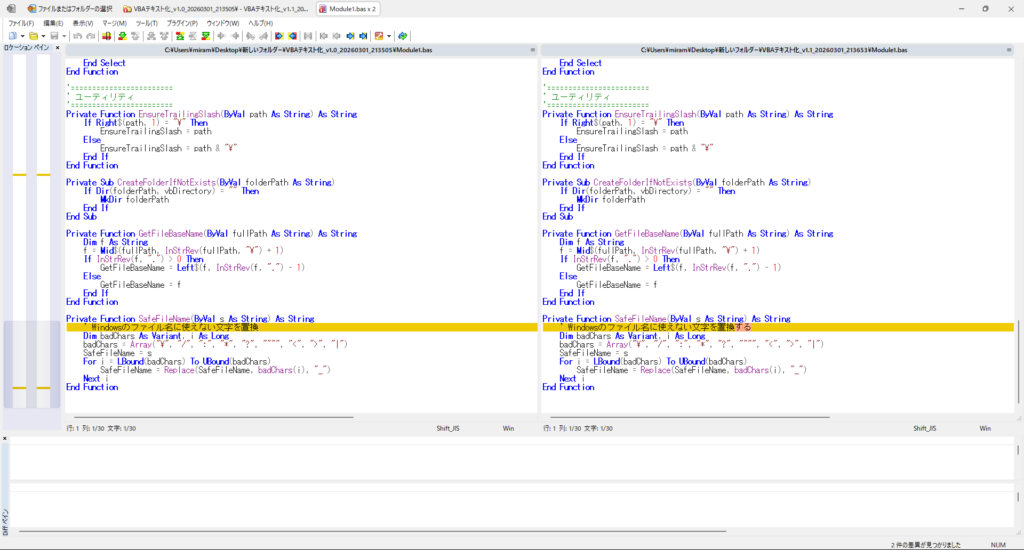Click the Open folder toolbar icon
The height and width of the screenshot is (550, 1024).
click(x=34, y=36)
